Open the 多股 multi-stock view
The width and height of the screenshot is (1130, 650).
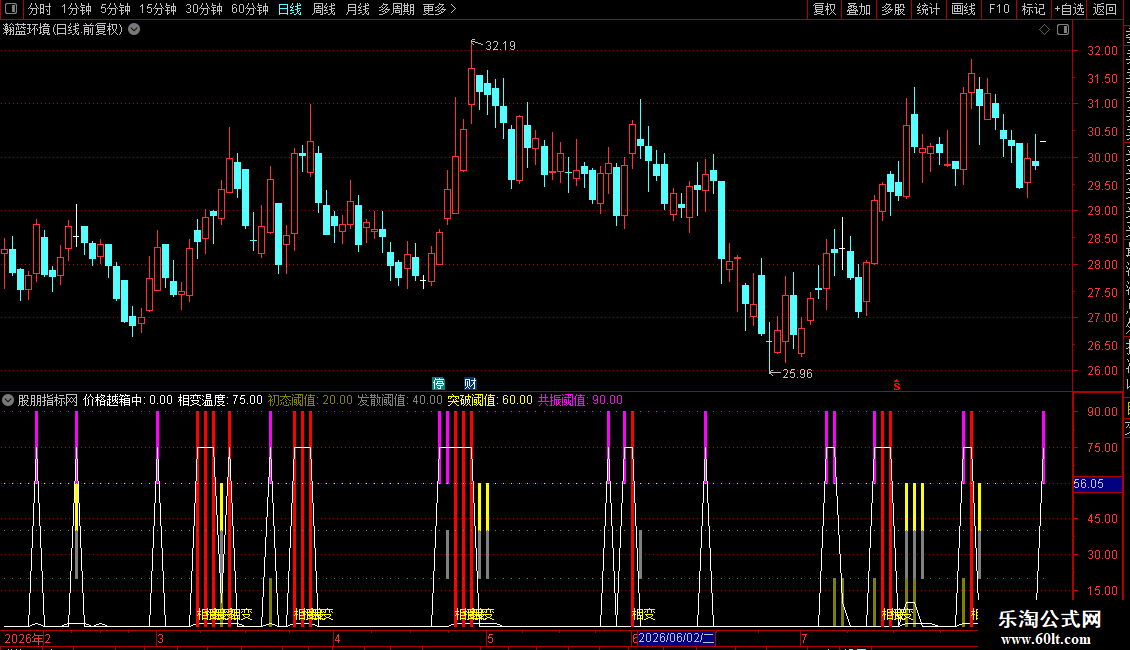pyautogui.click(x=893, y=9)
